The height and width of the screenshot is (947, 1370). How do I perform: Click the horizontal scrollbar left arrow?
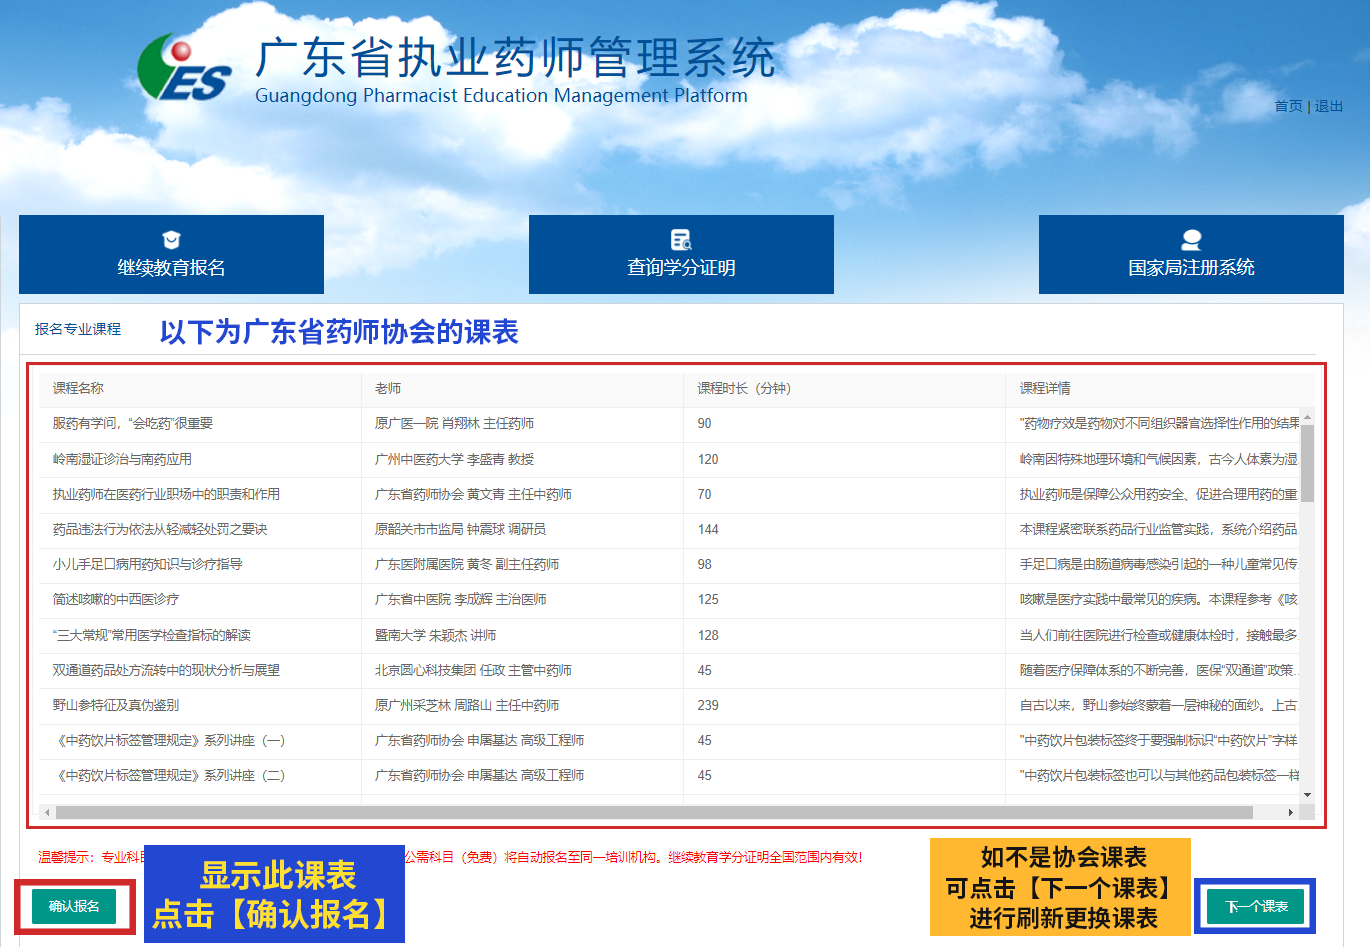pos(46,812)
